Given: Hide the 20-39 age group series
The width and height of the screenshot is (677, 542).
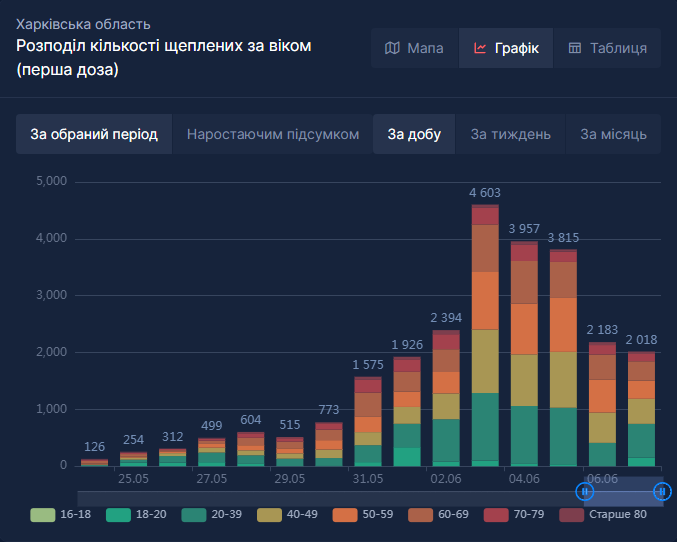Looking at the screenshot, I should pyautogui.click(x=212, y=515).
